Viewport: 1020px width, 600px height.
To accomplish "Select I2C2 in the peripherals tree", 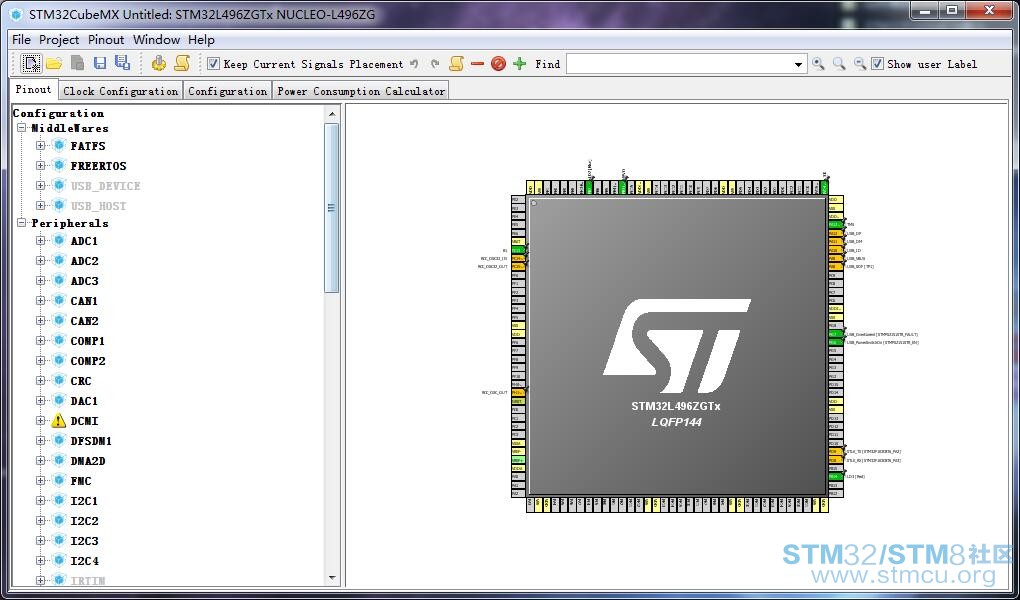I will (x=85, y=521).
